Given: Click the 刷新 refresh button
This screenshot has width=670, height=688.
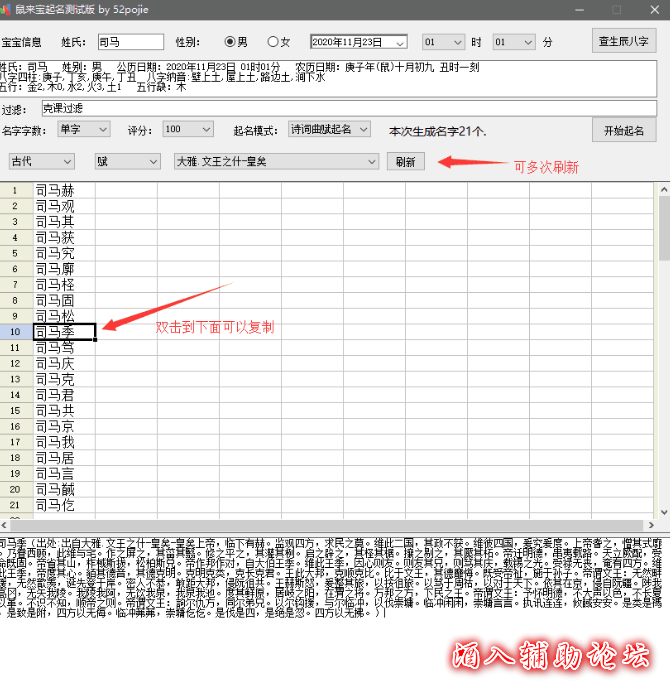Looking at the screenshot, I should tap(406, 161).
